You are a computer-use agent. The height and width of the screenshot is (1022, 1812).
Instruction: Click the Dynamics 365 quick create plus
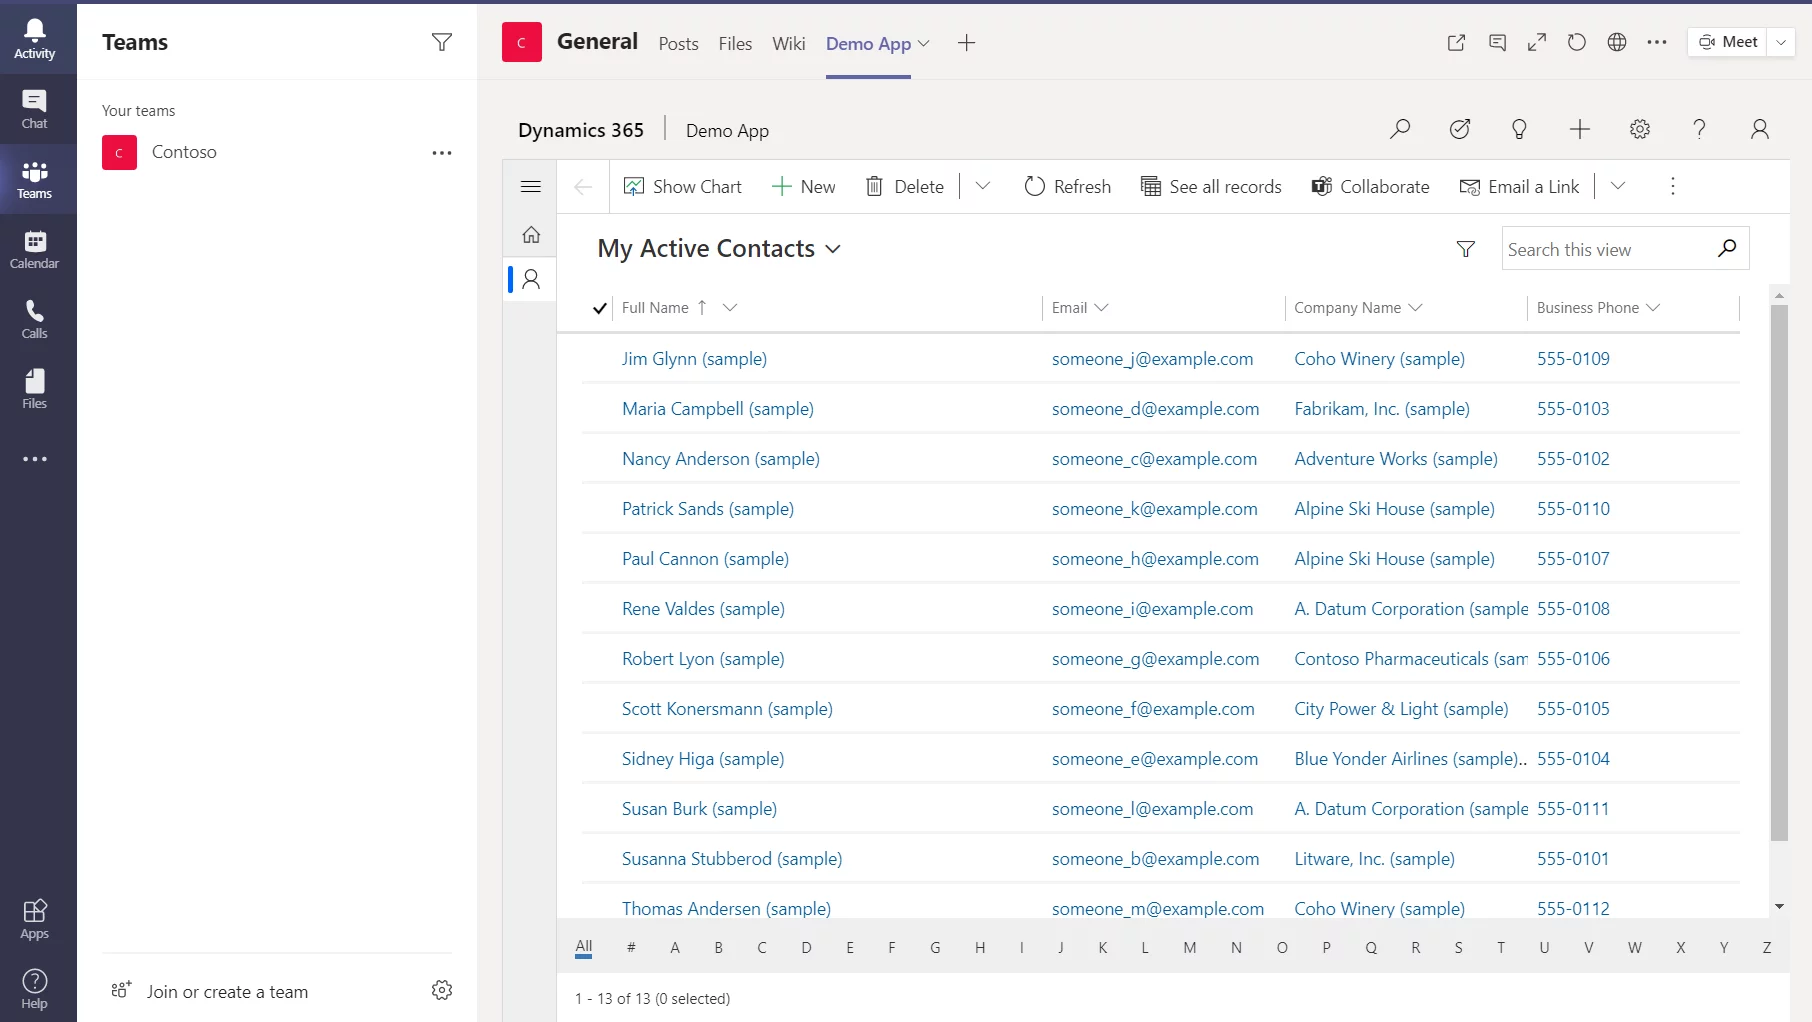pos(1580,129)
